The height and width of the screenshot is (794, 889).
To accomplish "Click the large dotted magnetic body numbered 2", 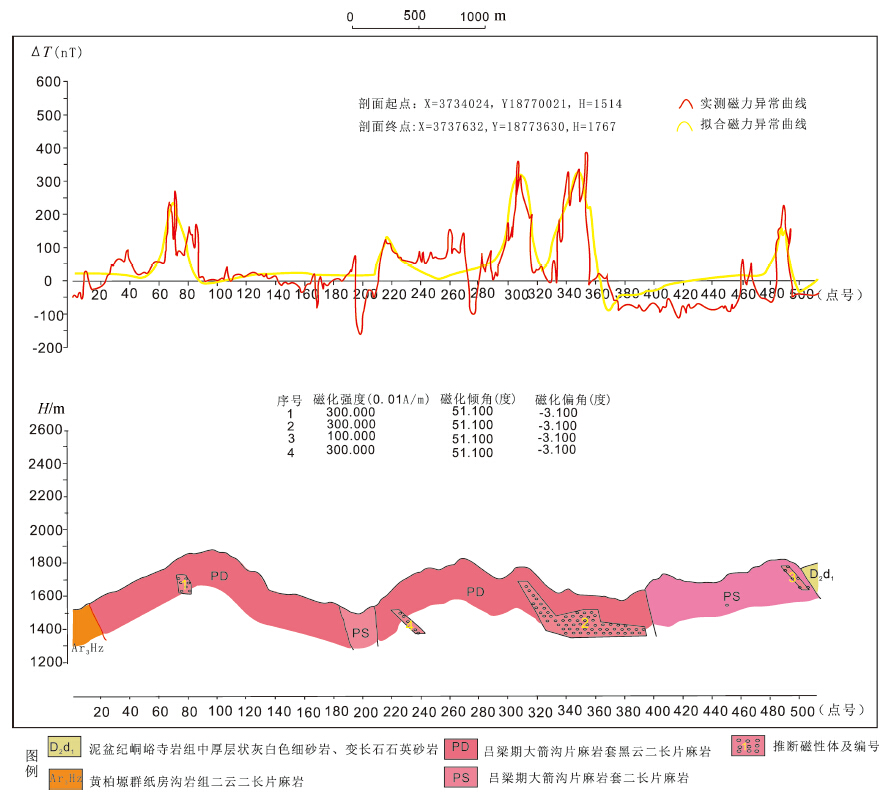I will pyautogui.click(x=585, y=623).
